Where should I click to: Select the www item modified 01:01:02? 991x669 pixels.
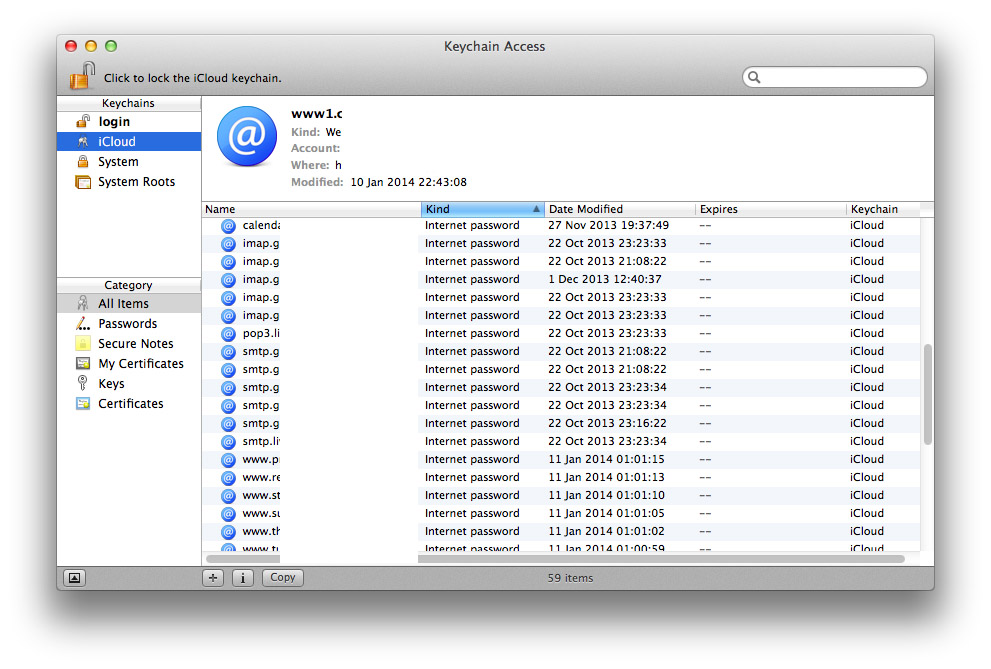pyautogui.click(x=561, y=531)
